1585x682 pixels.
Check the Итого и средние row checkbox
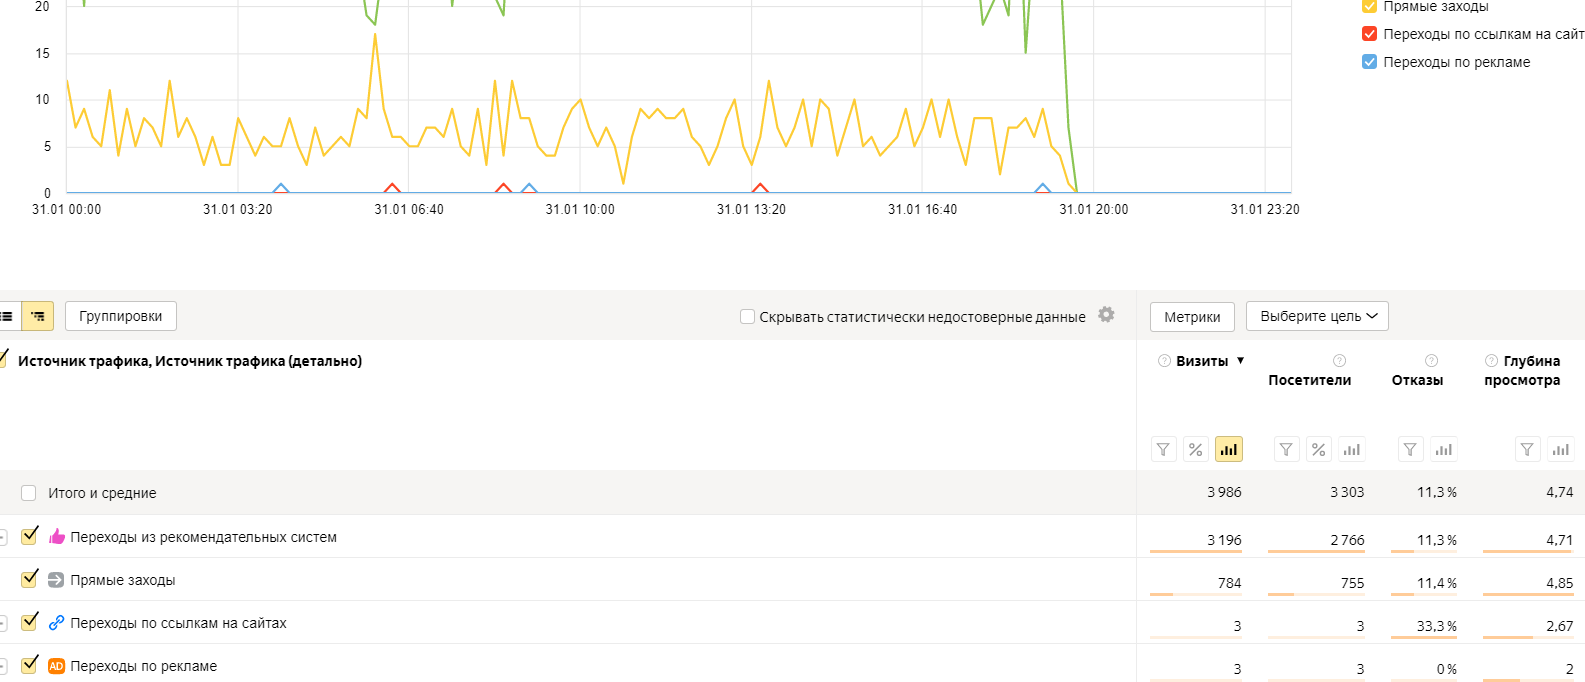click(x=29, y=493)
